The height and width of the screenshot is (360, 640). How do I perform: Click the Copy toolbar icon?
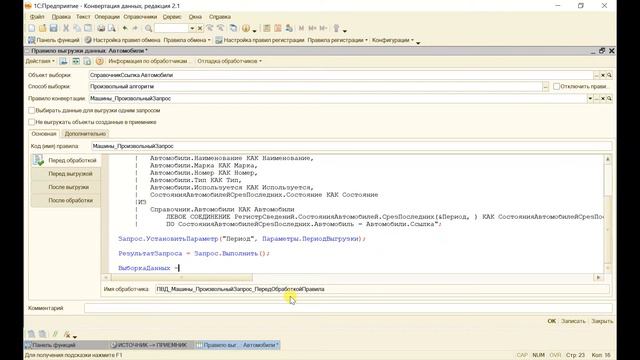pyautogui.click(x=77, y=28)
